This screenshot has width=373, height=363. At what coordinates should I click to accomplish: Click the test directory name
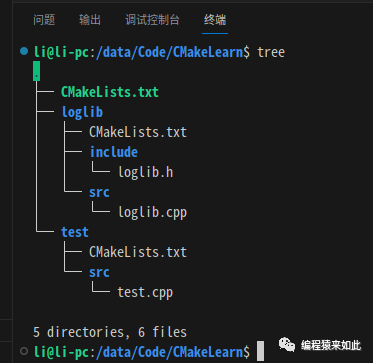tap(75, 232)
